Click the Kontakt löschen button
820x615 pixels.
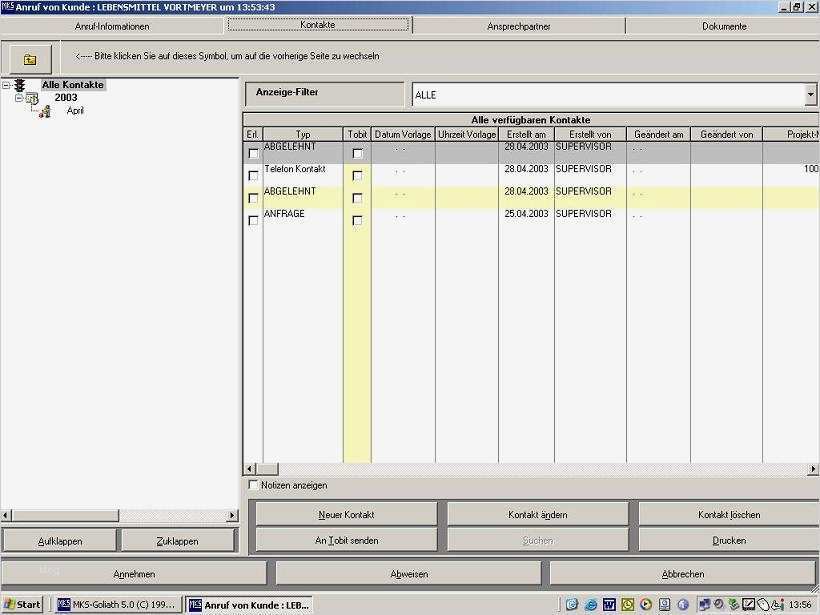point(729,515)
